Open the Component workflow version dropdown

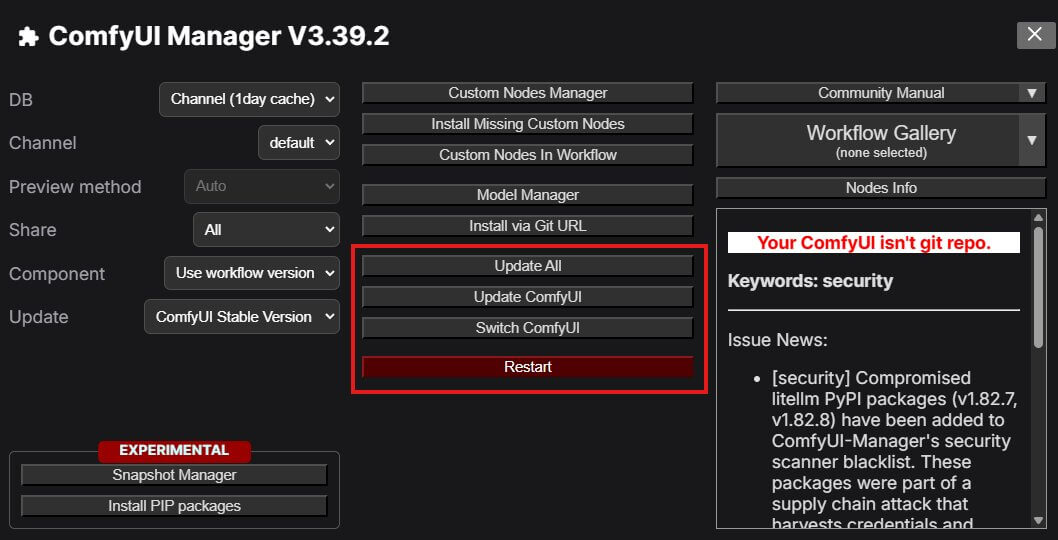click(252, 273)
